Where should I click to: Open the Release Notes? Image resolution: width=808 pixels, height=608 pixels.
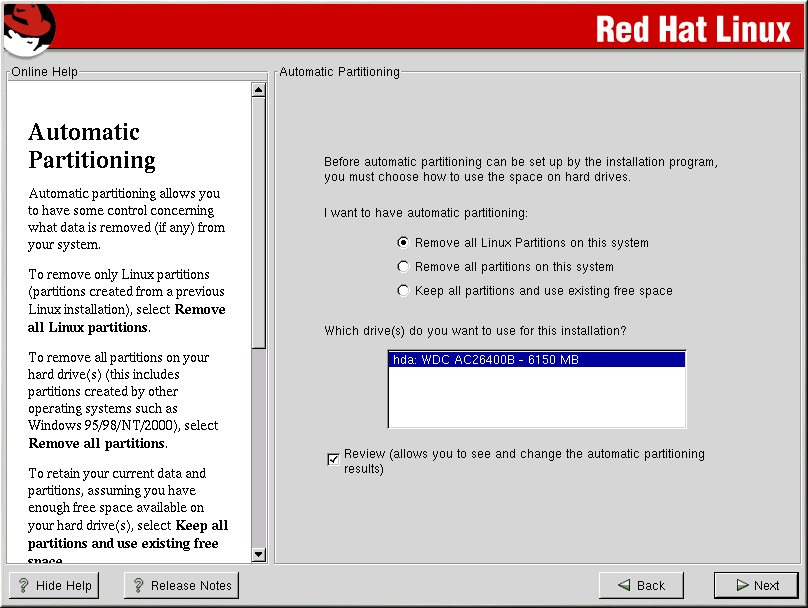click(181, 586)
